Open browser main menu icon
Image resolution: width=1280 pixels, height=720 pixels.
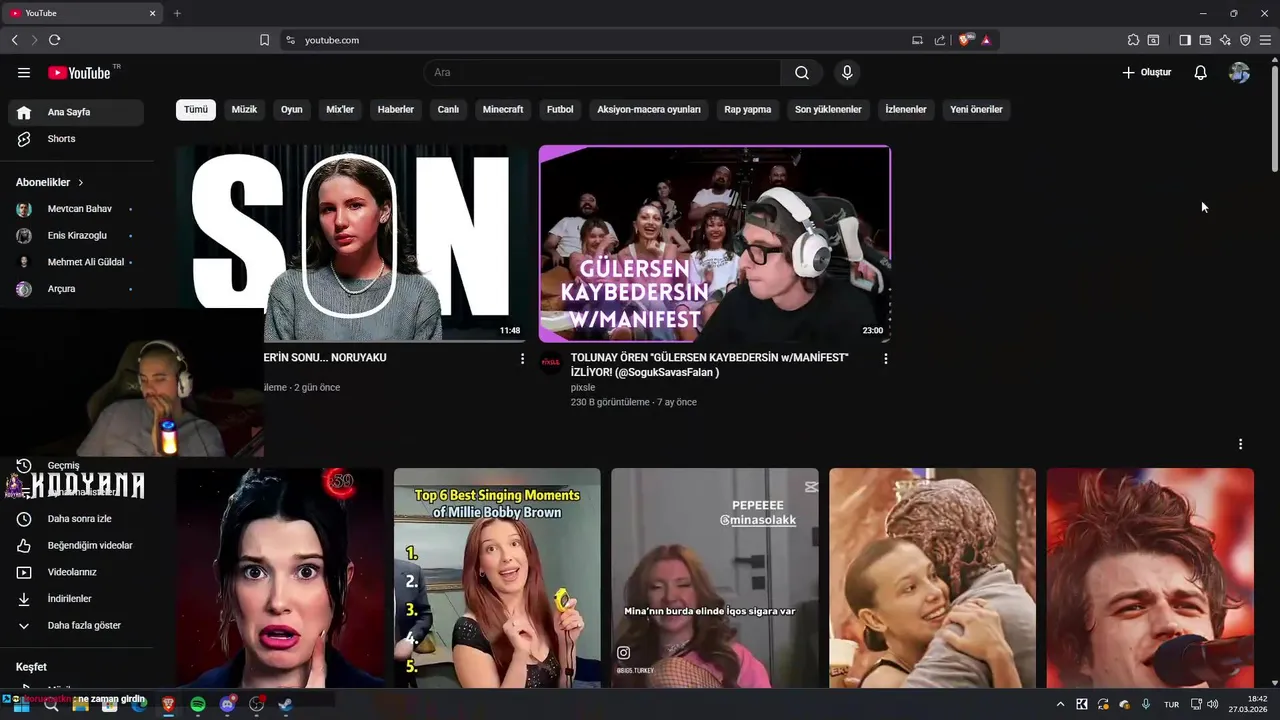pyautogui.click(x=1265, y=40)
